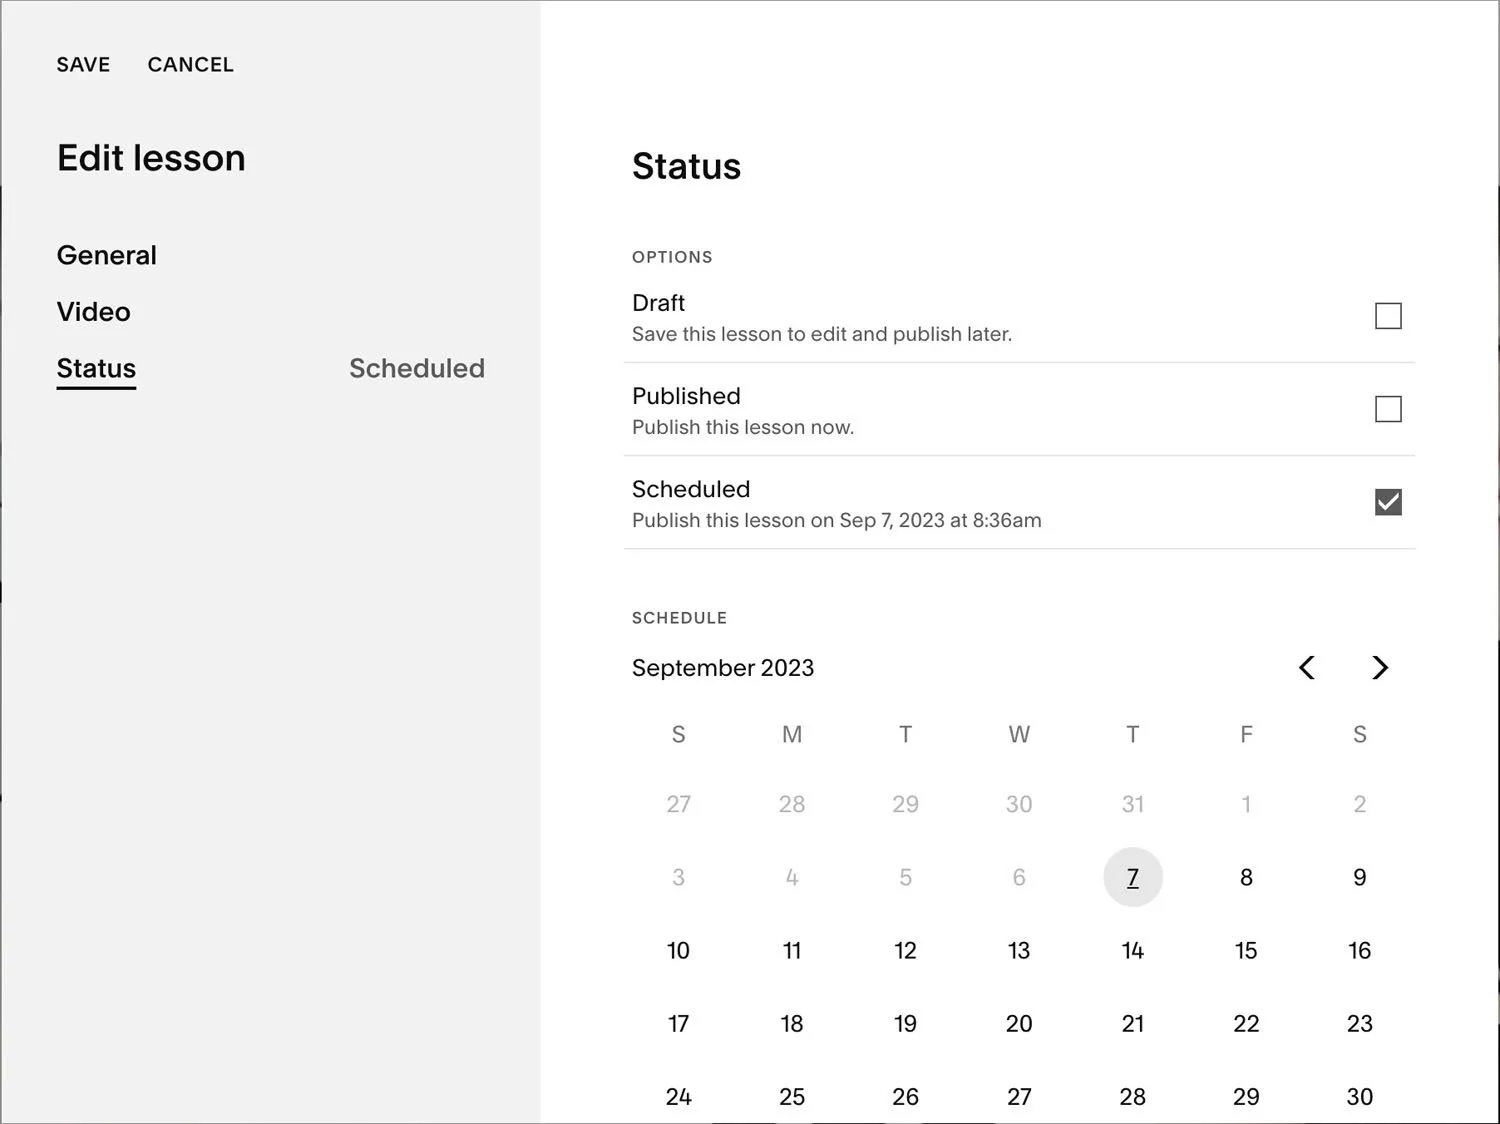This screenshot has width=1500, height=1124.
Task: Pick September 30 on the calendar
Action: pyautogui.click(x=1360, y=1097)
